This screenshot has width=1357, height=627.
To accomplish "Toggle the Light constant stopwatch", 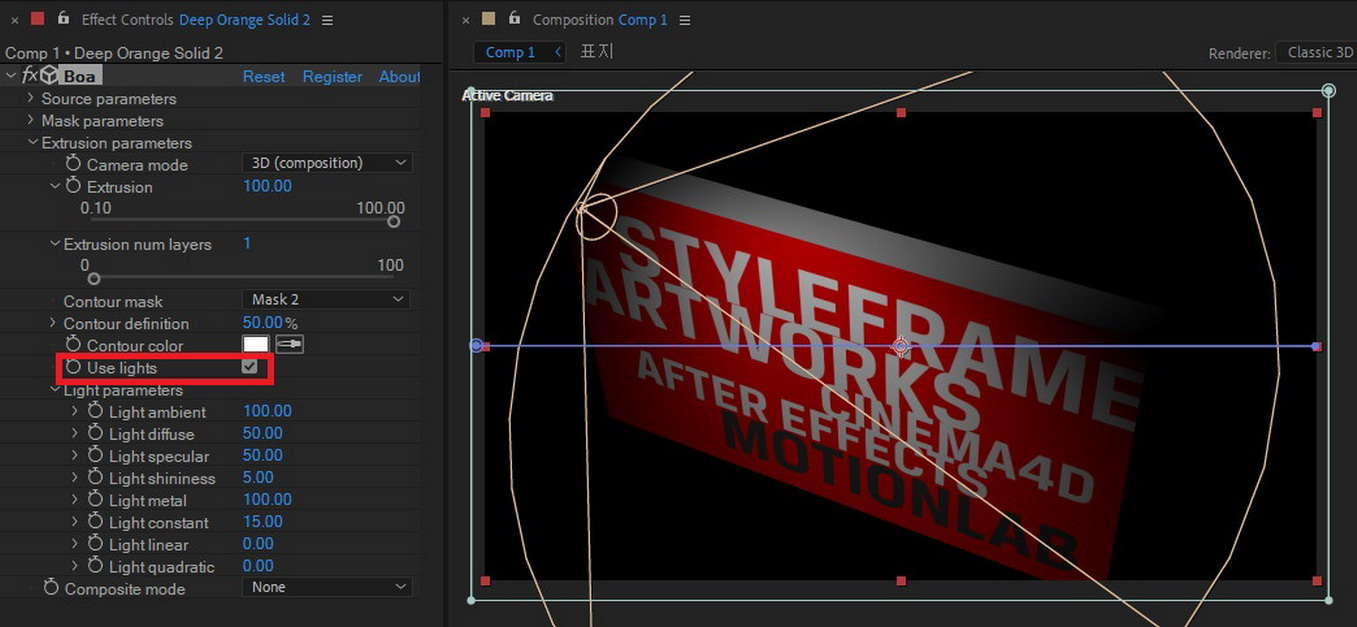I will [95, 521].
